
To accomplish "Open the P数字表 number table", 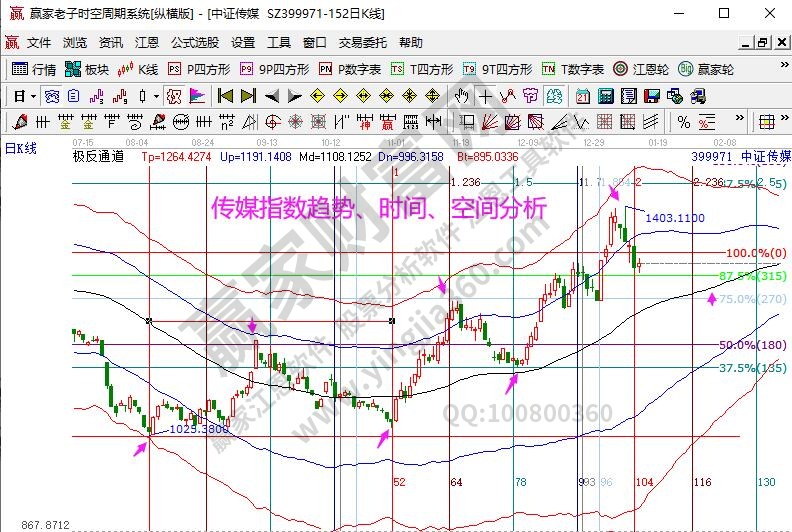I will click(x=350, y=69).
